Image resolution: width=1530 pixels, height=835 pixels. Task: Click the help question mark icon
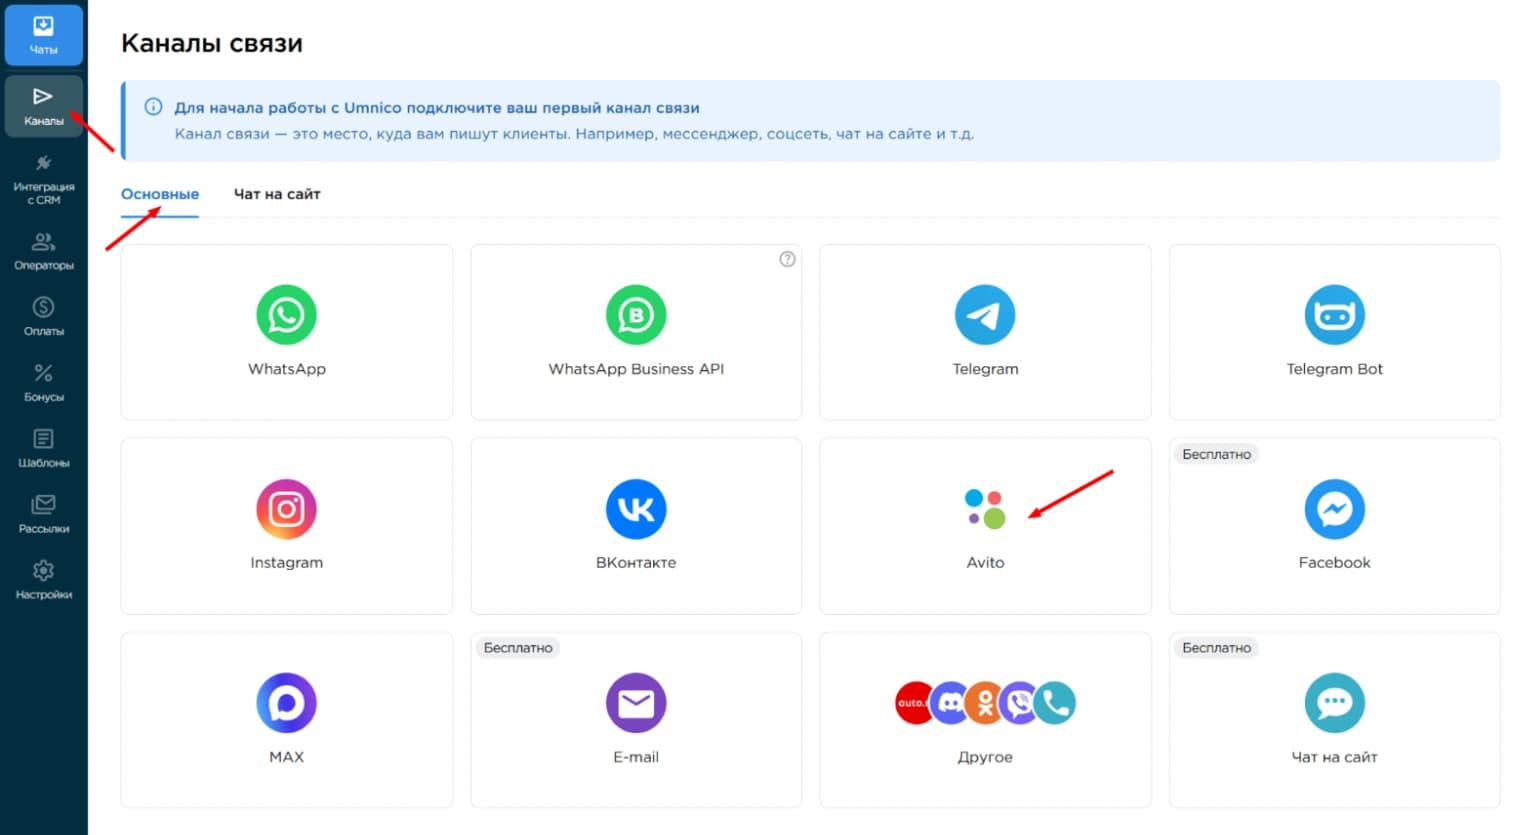tap(787, 259)
